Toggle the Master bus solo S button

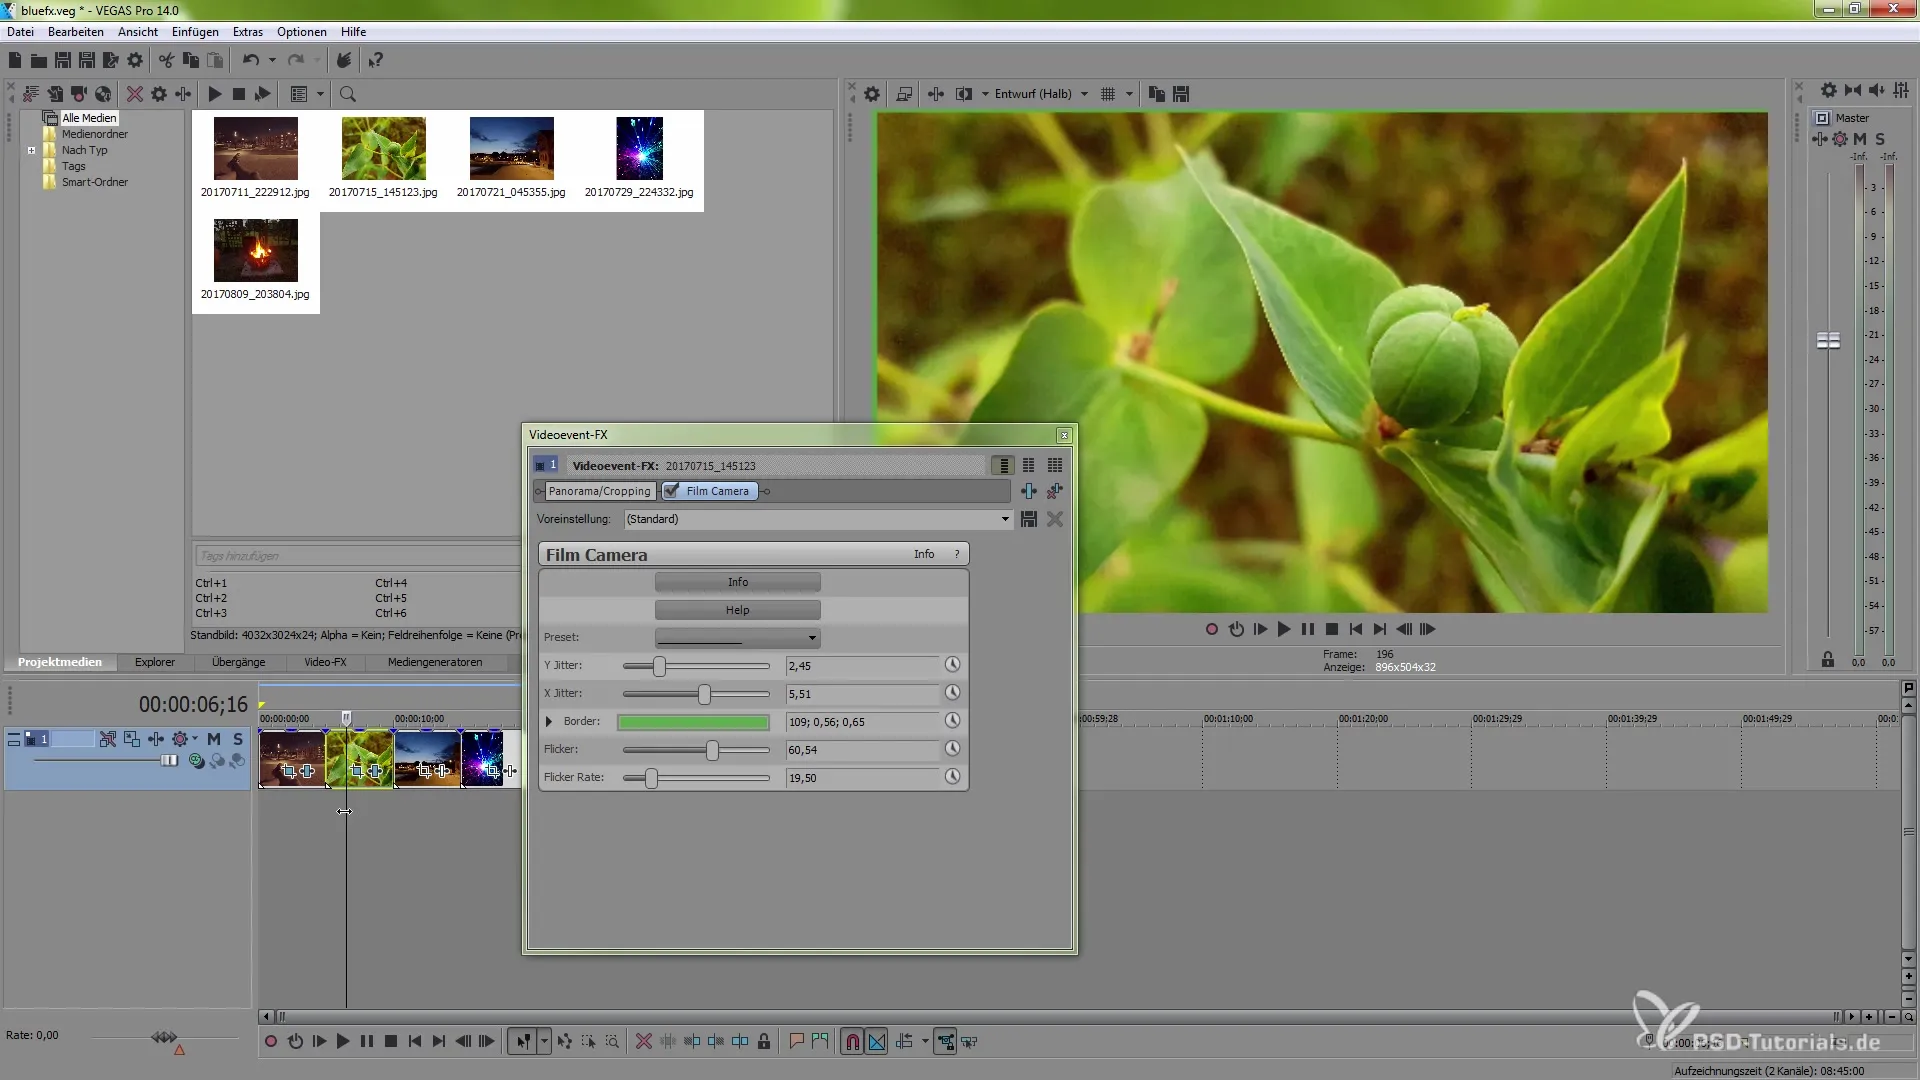(1880, 139)
